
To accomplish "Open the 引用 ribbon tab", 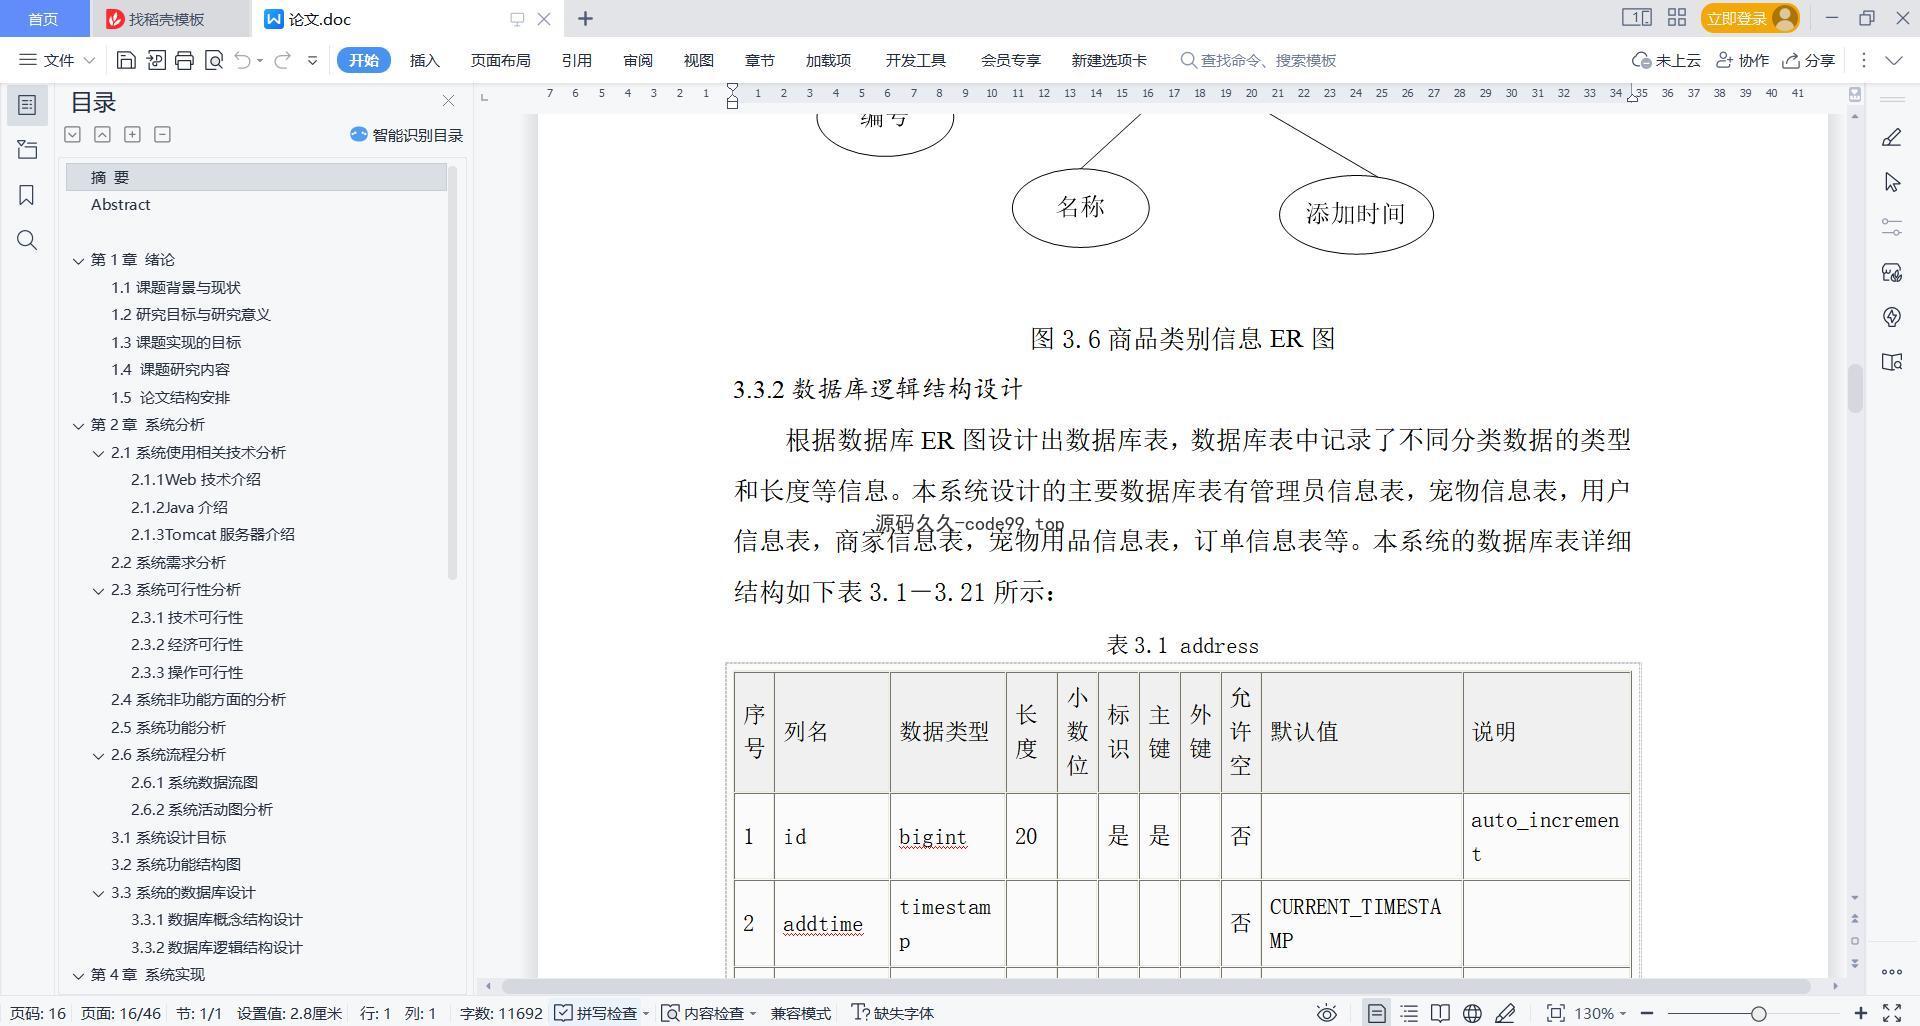I will point(576,60).
